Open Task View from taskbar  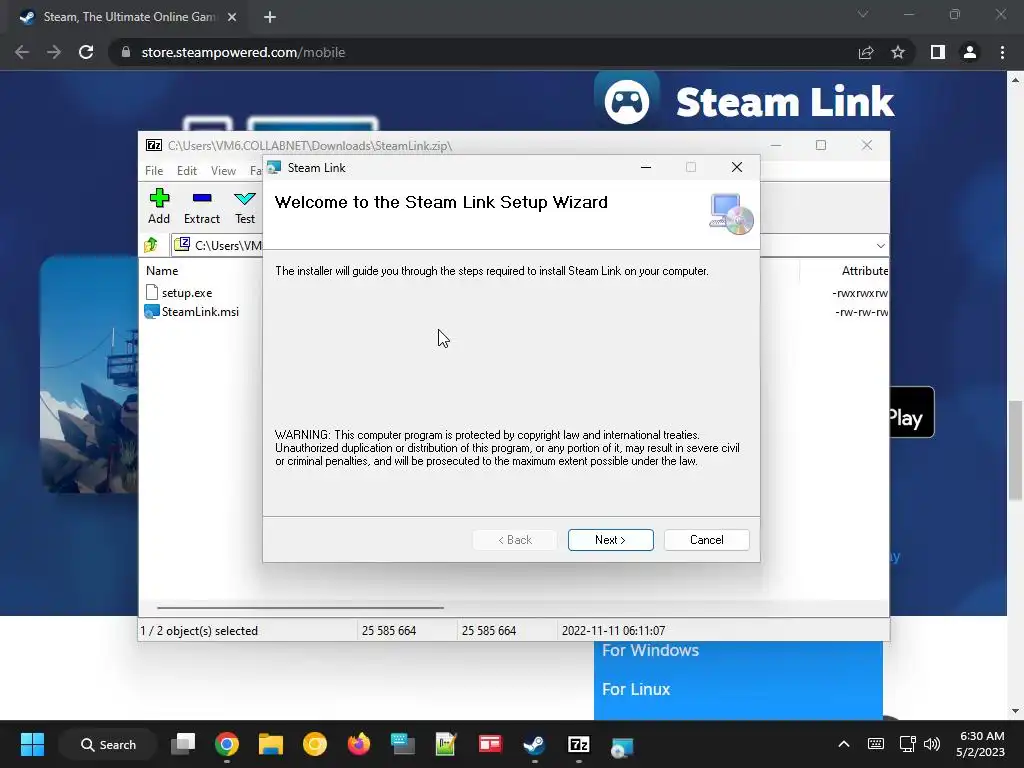183,744
